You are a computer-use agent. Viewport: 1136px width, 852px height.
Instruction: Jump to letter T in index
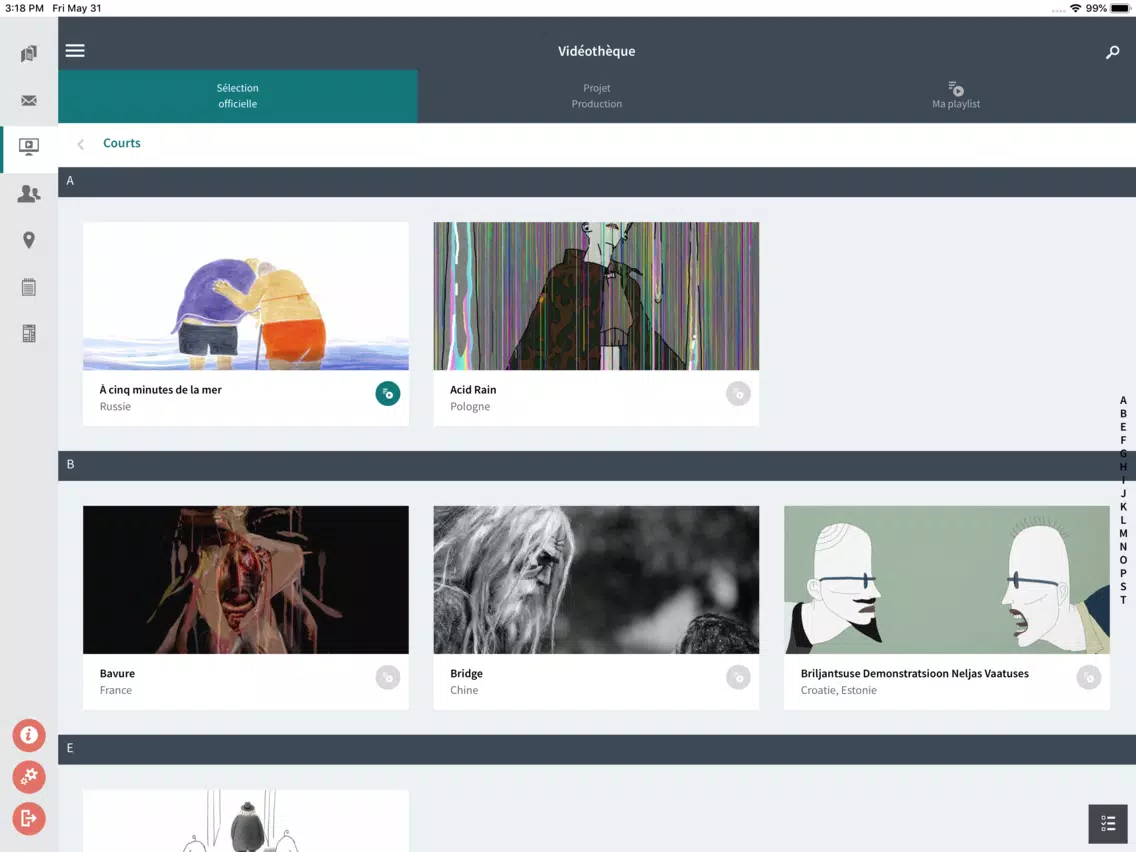[1123, 600]
